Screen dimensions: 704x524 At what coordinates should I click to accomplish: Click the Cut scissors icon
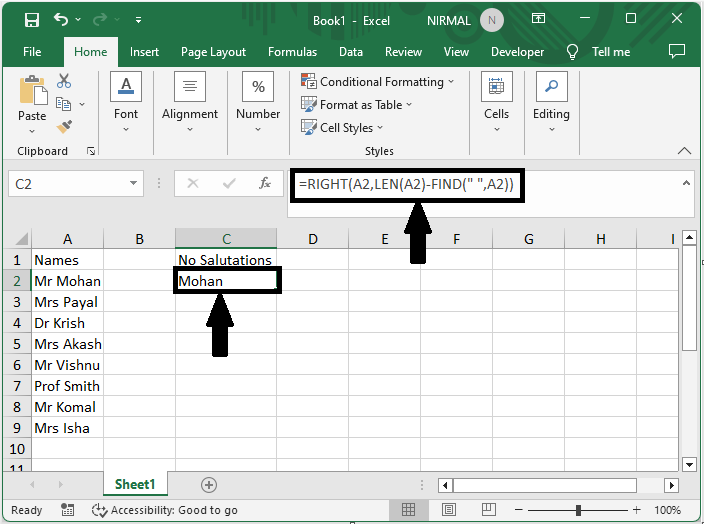point(65,81)
